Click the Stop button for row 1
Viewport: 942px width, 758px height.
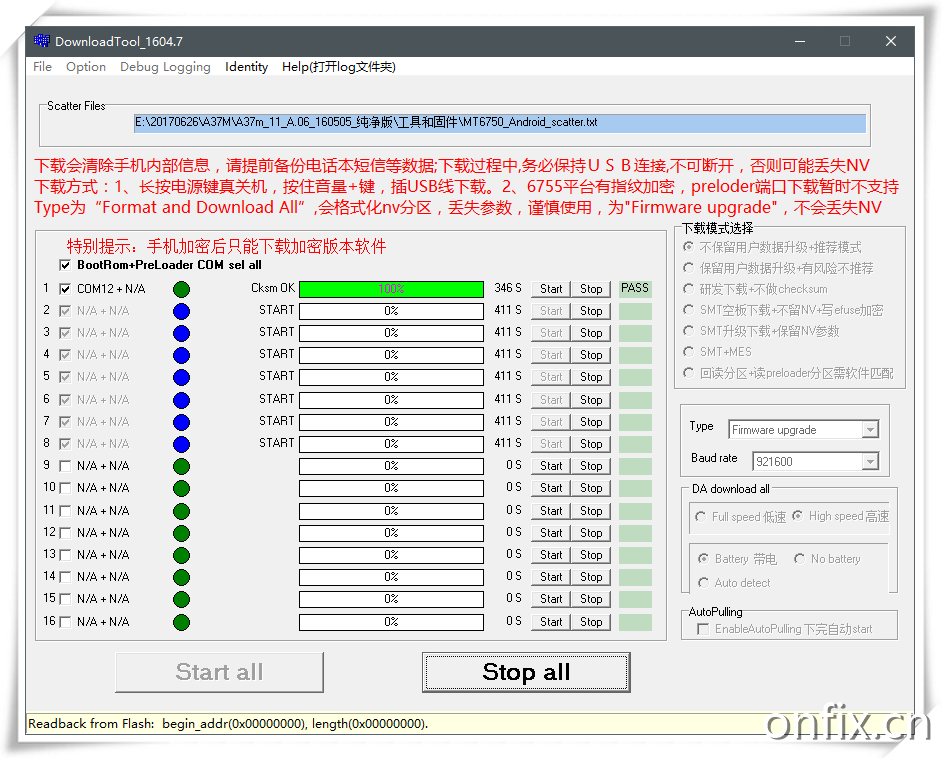(x=591, y=289)
